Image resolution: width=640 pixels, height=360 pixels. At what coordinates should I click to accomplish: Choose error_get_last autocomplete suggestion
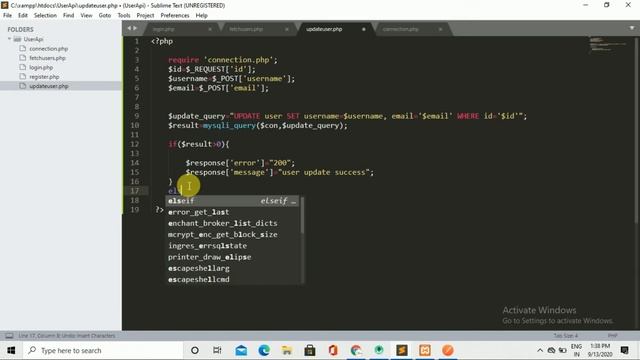click(x=233, y=212)
